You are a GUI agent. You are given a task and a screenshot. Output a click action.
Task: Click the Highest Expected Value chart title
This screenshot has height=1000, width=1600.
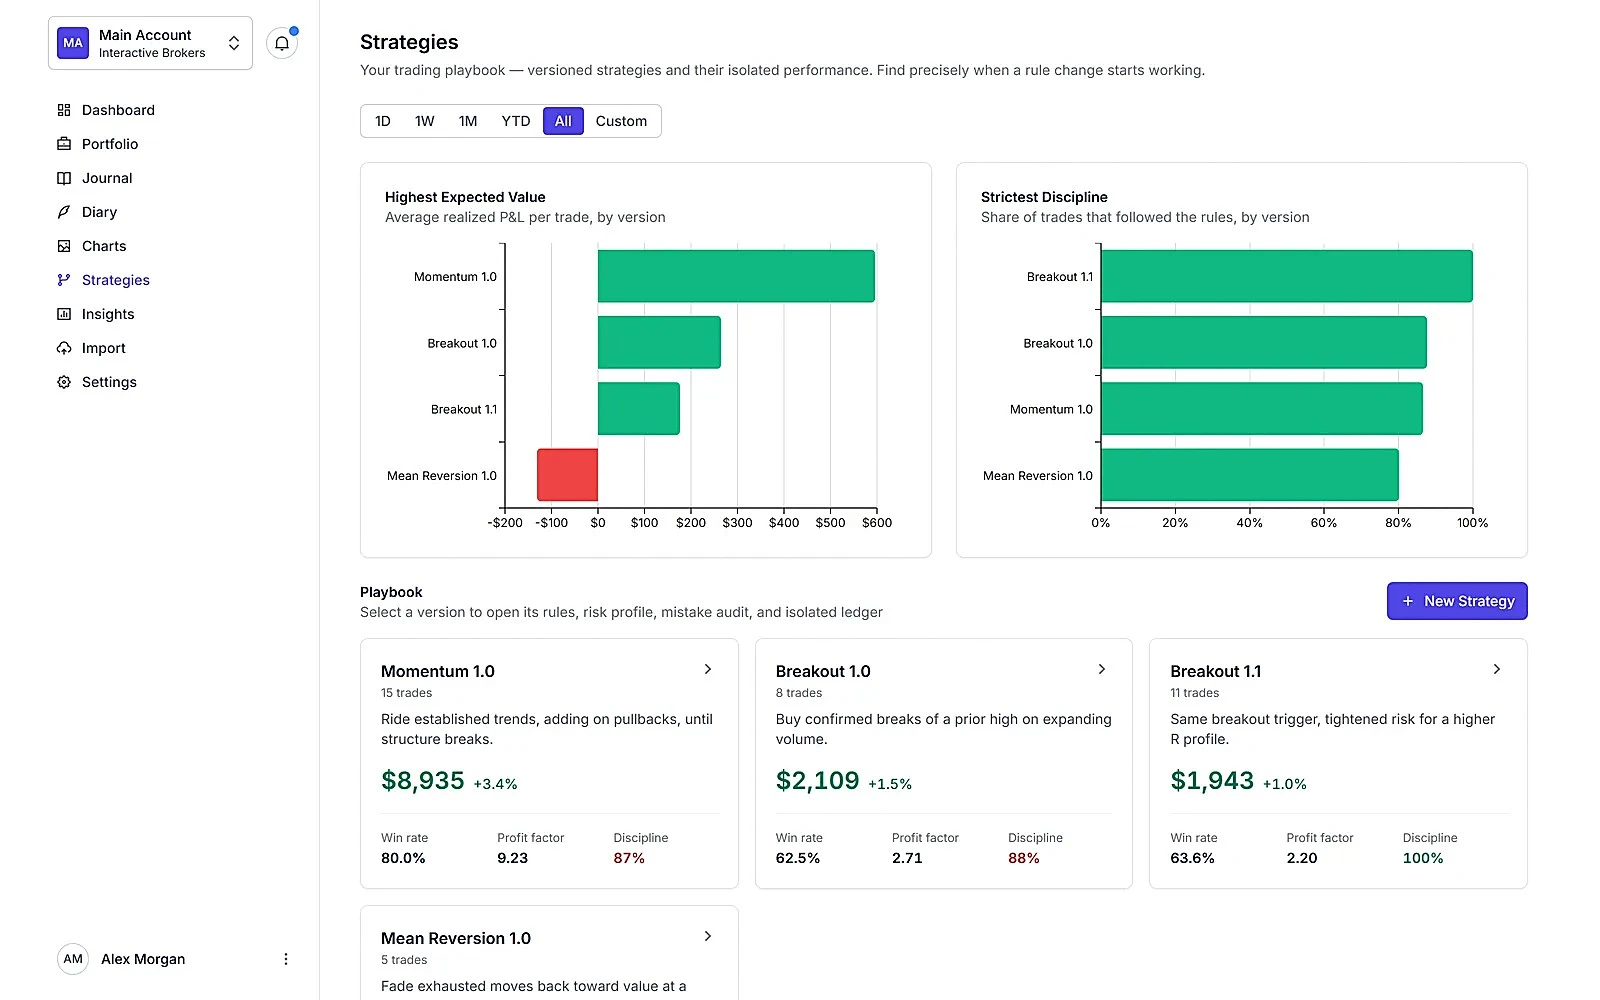[465, 197]
